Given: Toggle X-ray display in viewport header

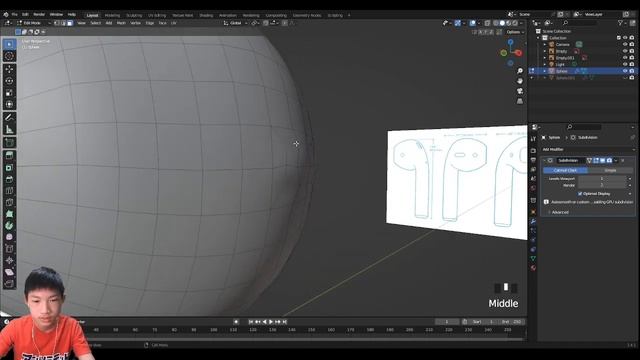Looking at the screenshot, I should click(x=487, y=23).
